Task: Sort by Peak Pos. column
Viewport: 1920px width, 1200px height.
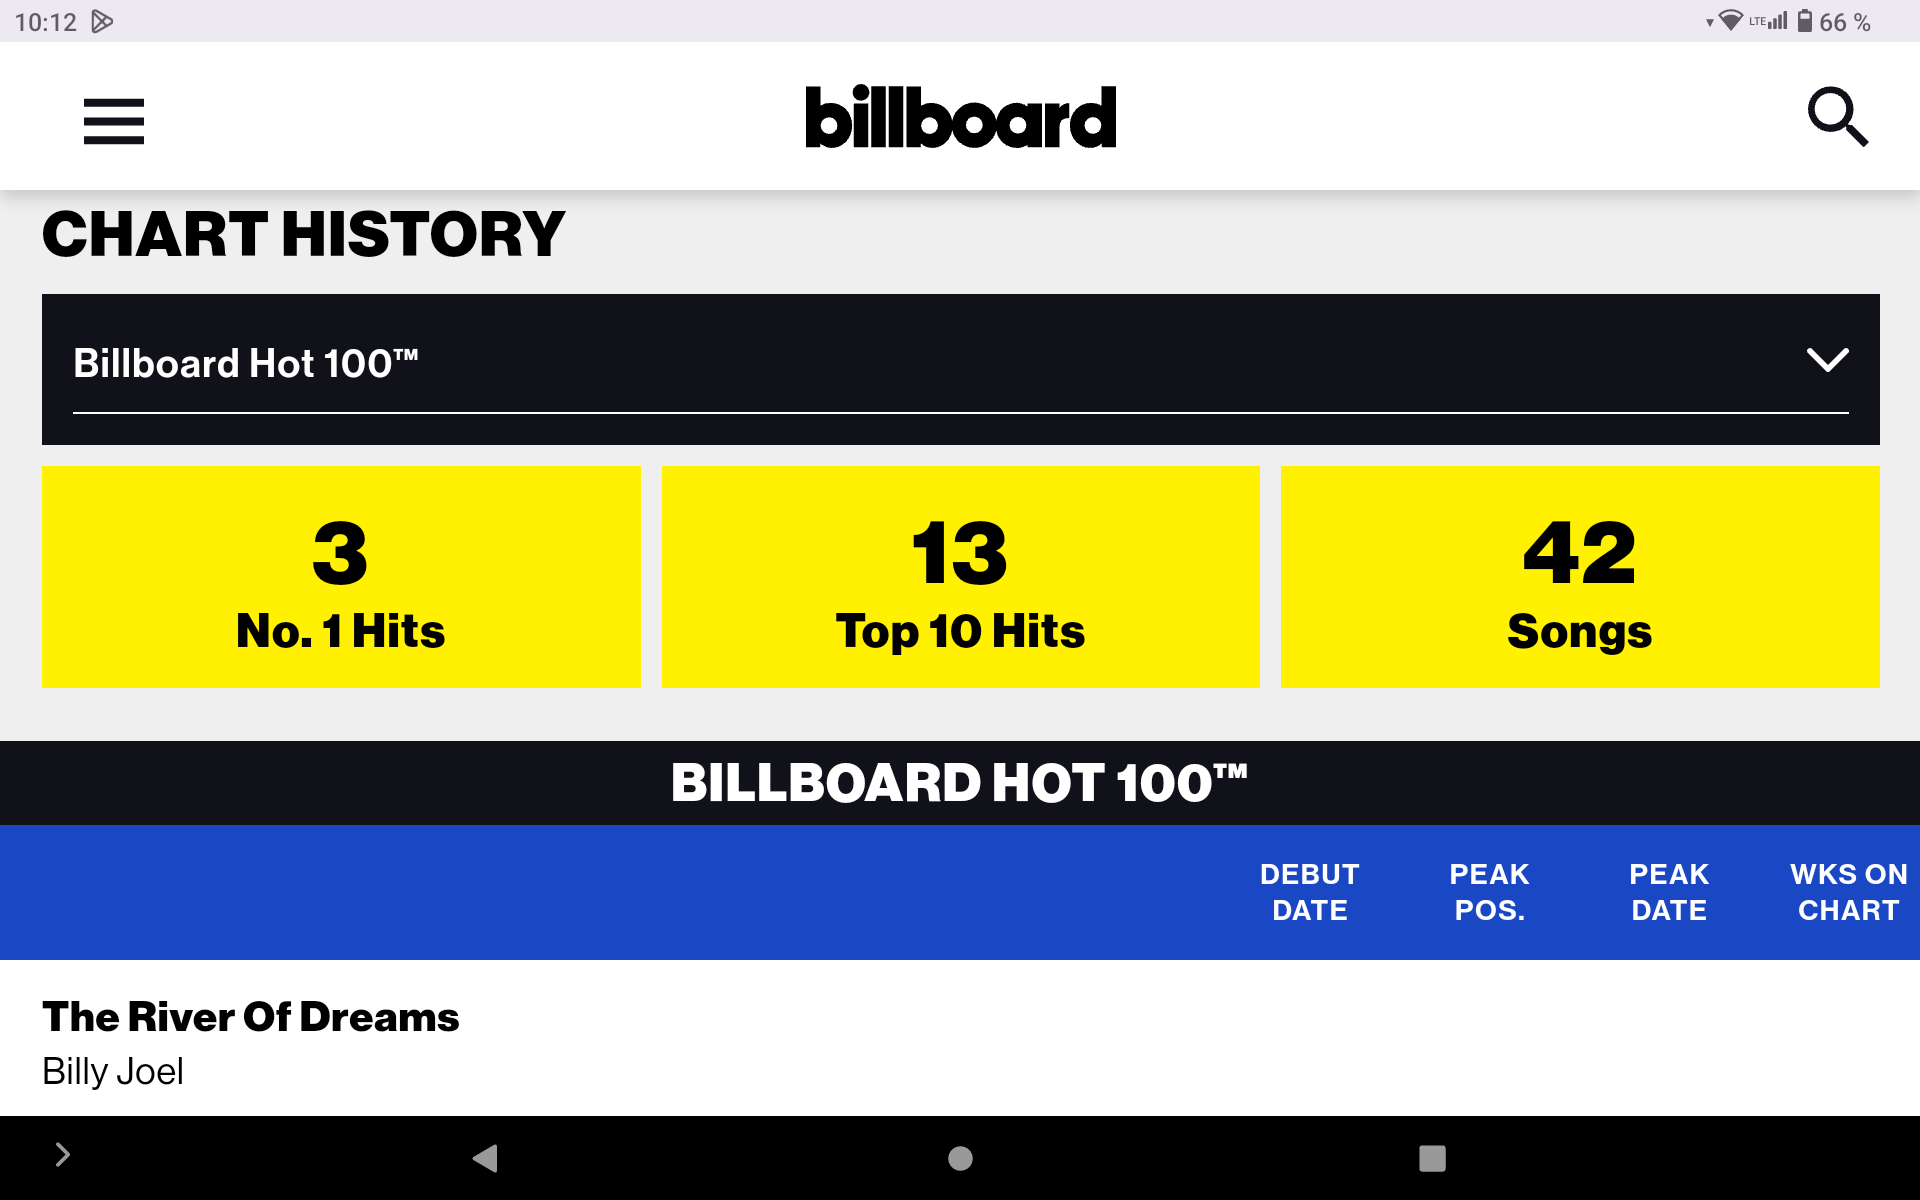Action: click(1489, 892)
